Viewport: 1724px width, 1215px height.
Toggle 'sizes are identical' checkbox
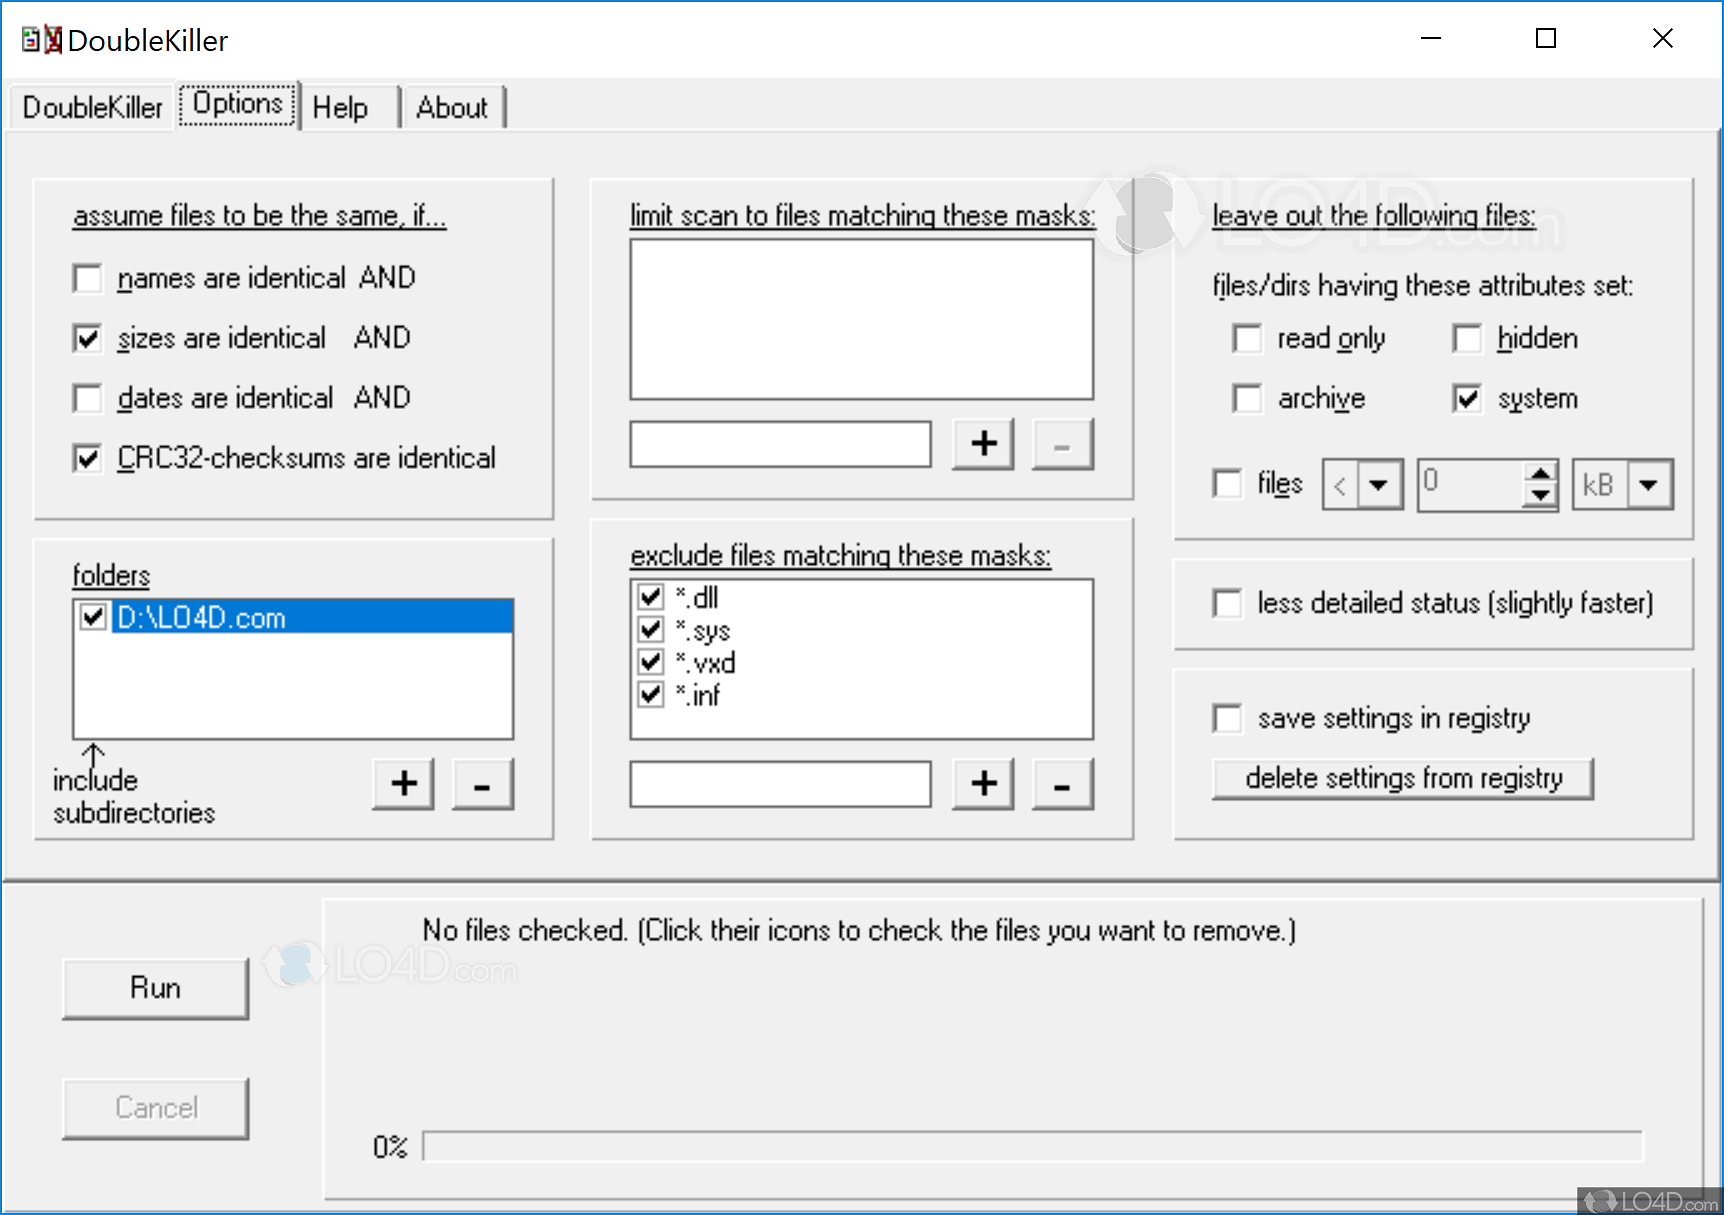(x=88, y=338)
